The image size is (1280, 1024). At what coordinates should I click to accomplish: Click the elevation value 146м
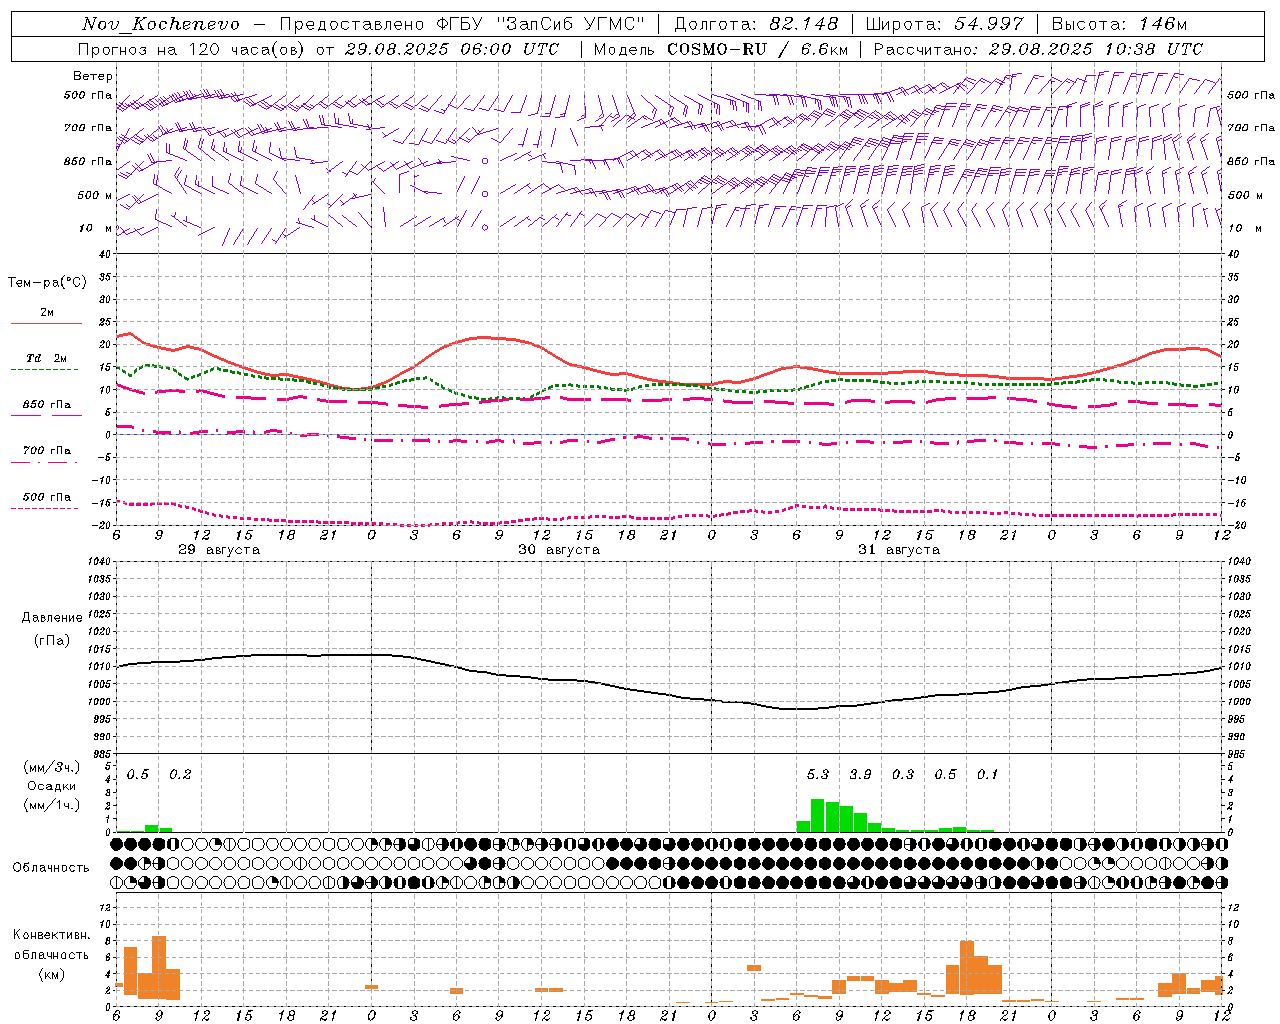point(1162,24)
